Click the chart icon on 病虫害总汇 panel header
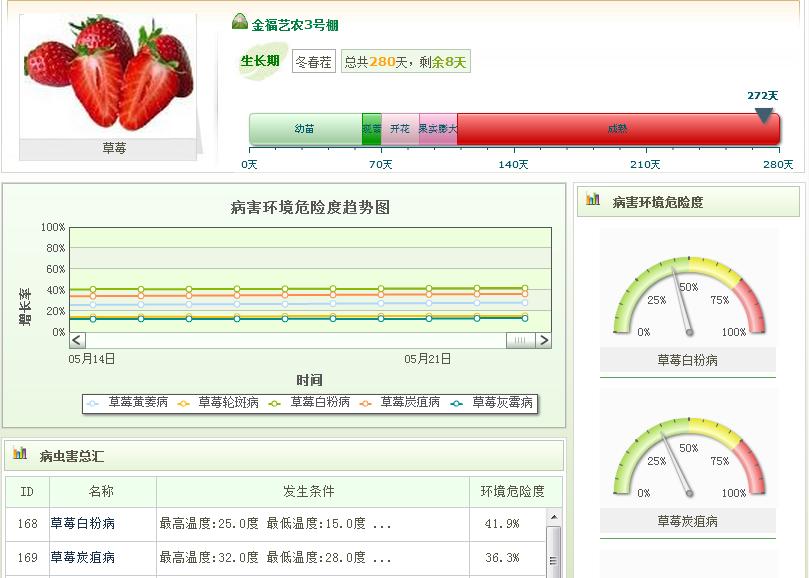This screenshot has width=809, height=578. point(20,454)
